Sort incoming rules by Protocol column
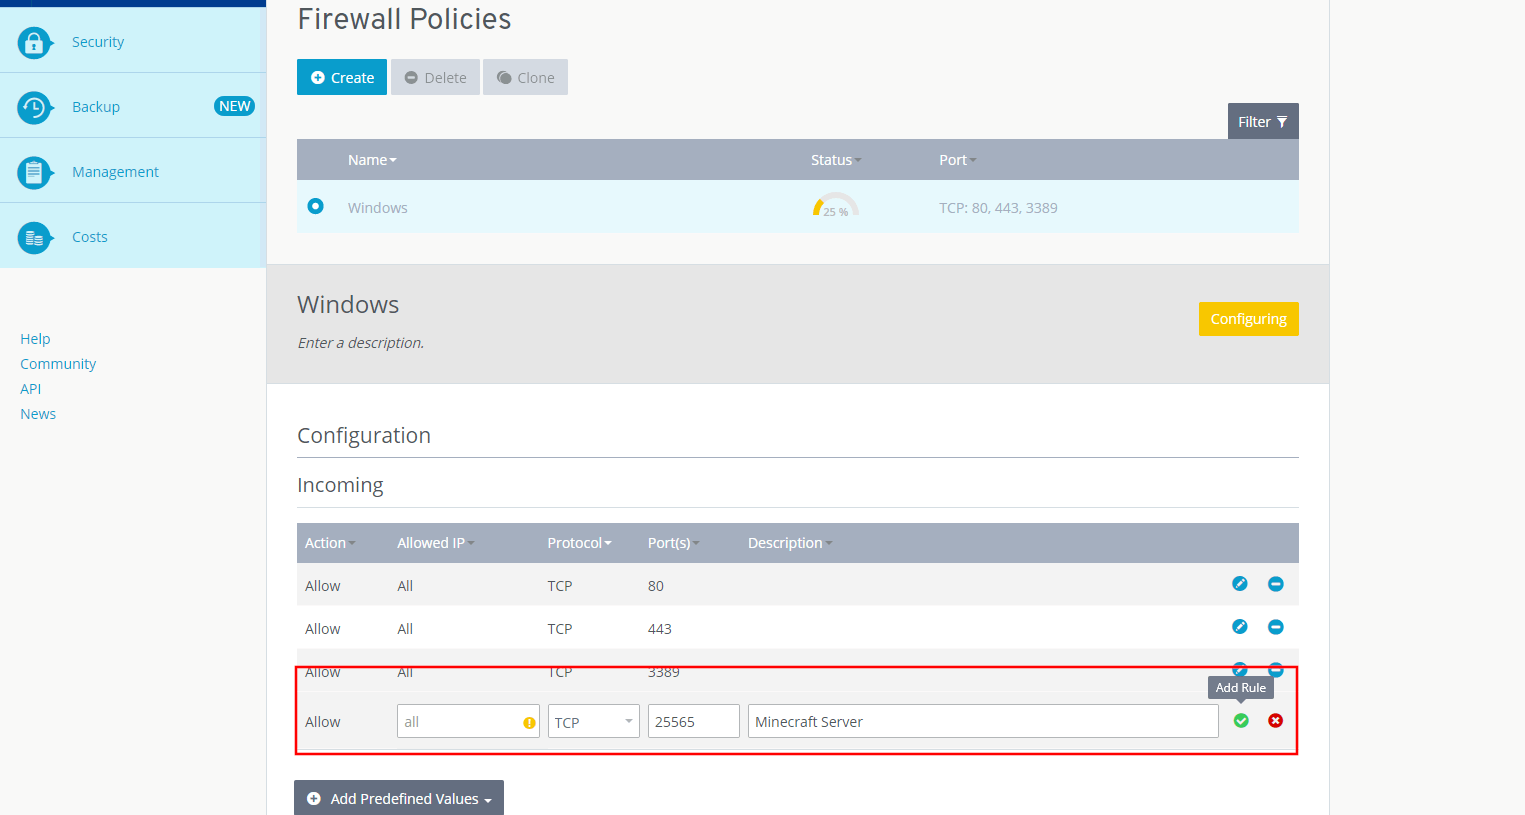Viewport: 1525px width, 815px height. (579, 543)
